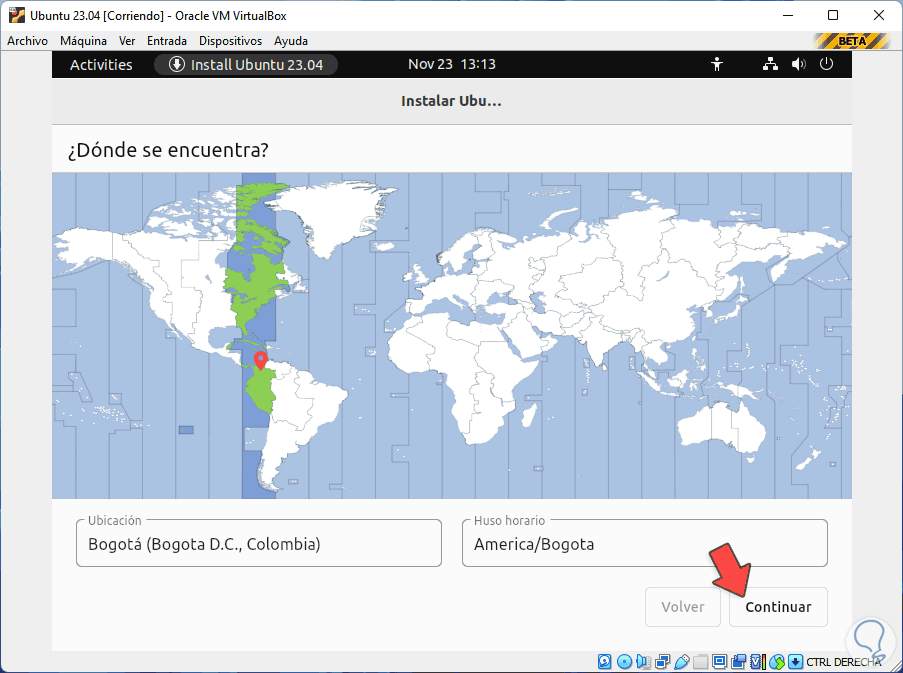Viewport: 903px width, 673px height.
Task: Click the Volver button
Action: [x=682, y=607]
